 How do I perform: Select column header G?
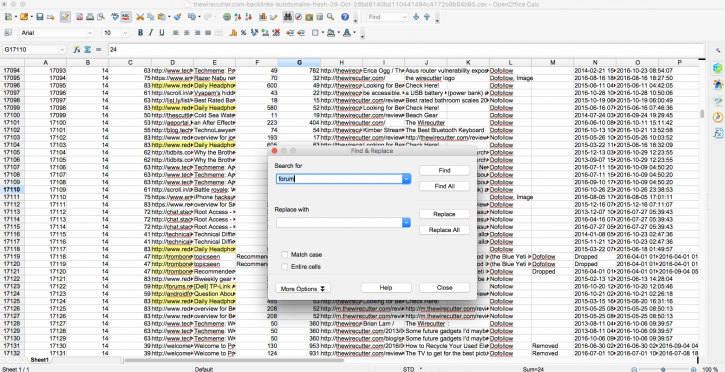point(299,62)
